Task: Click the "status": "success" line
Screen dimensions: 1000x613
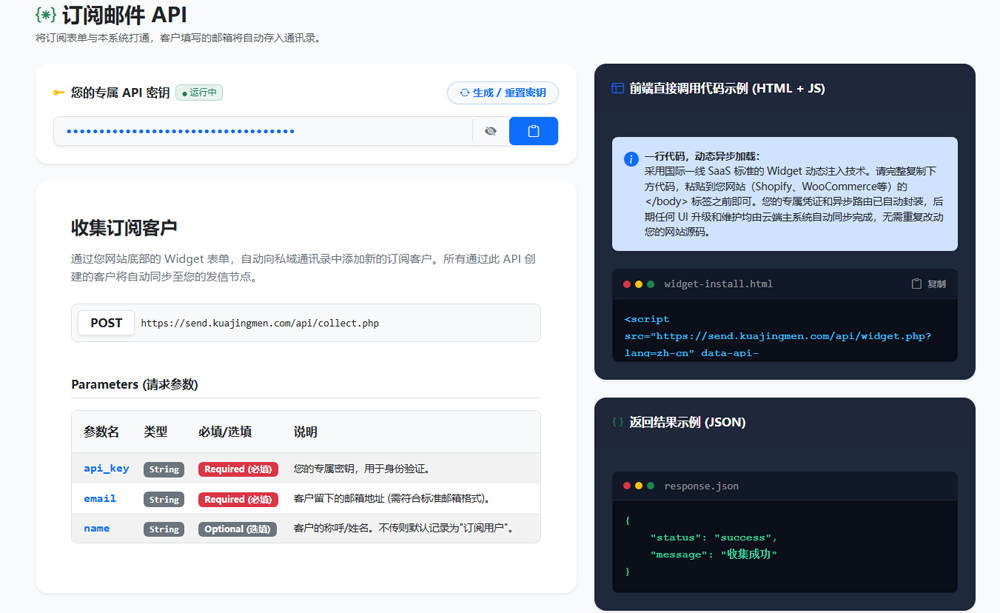Action: 714,537
